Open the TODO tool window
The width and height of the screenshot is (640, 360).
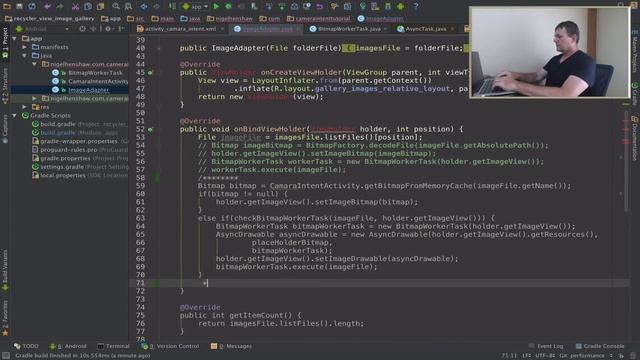[27, 346]
